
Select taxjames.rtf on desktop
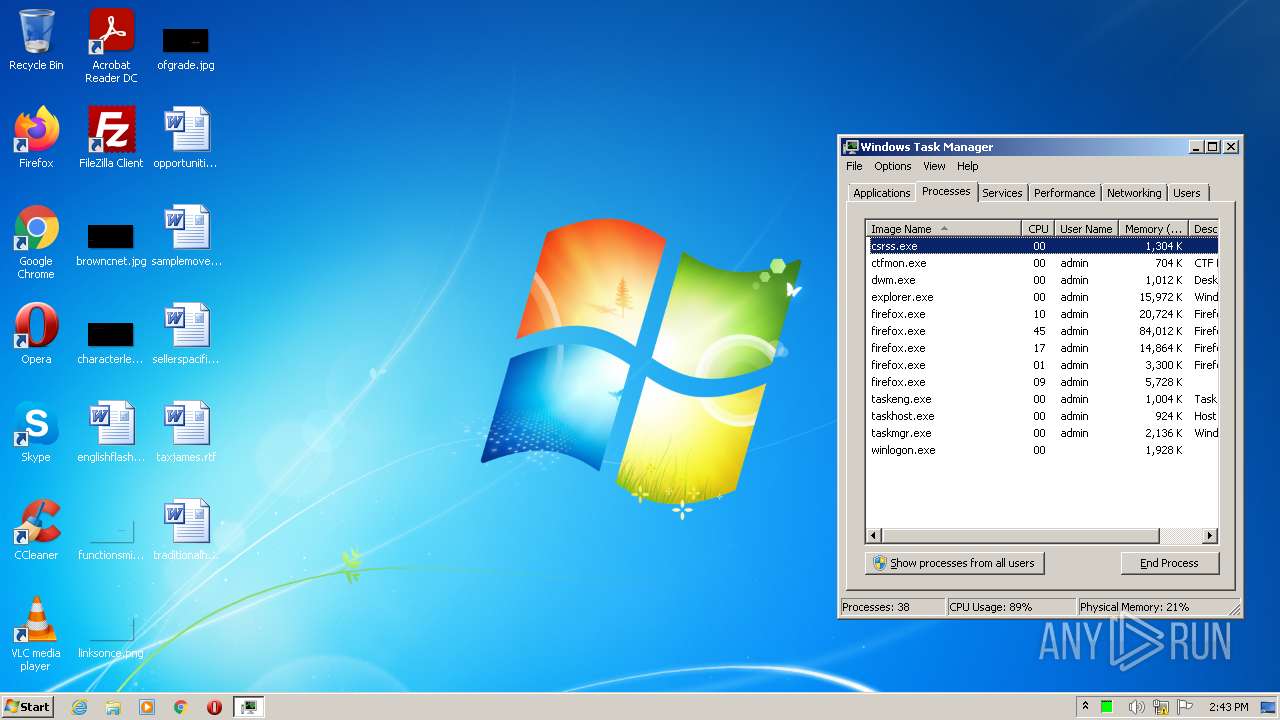pyautogui.click(x=186, y=432)
